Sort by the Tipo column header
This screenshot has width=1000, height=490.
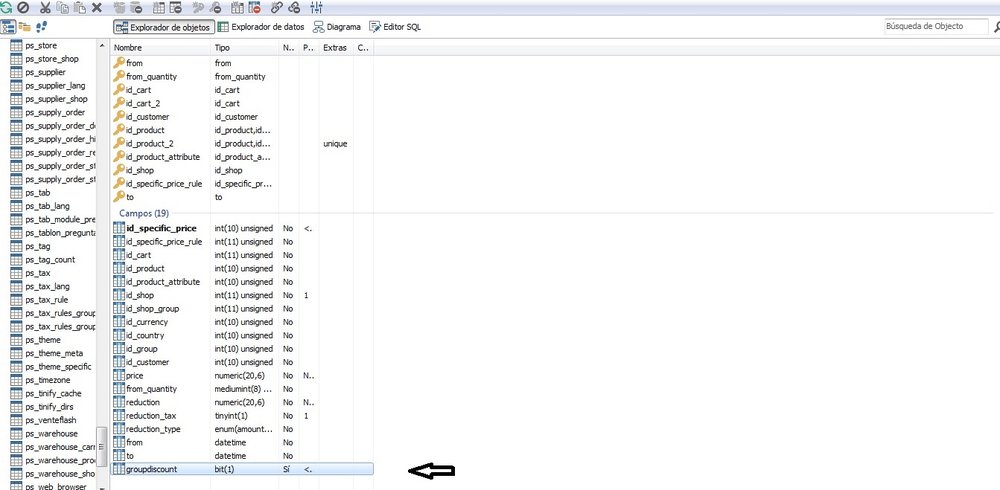[x=246, y=48]
